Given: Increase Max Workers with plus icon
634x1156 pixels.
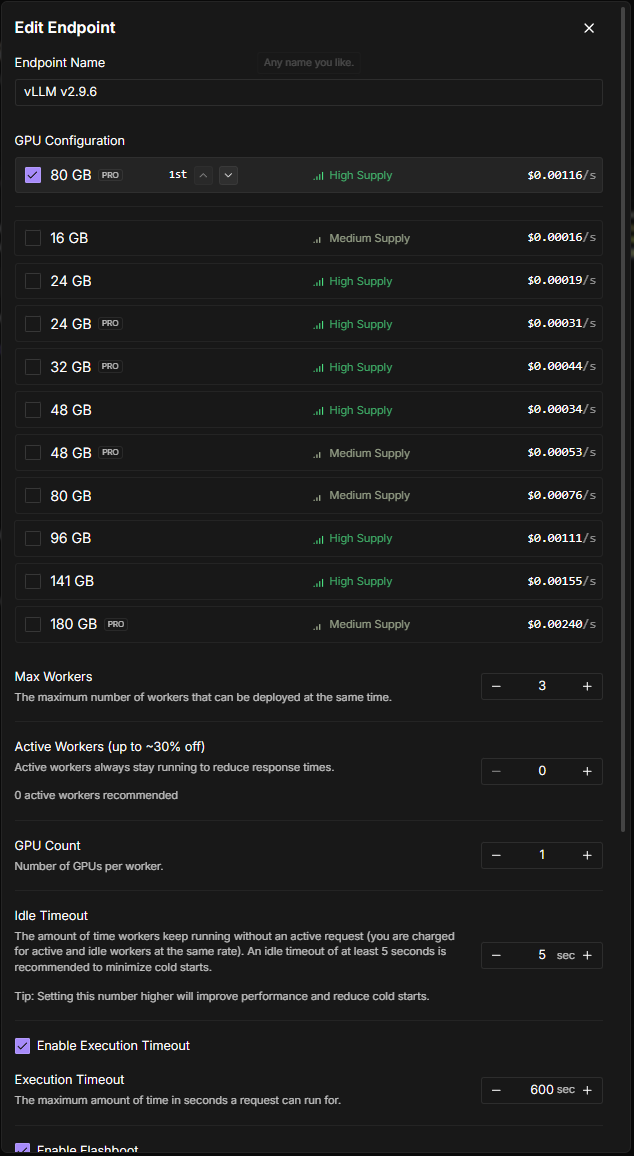Looking at the screenshot, I should (587, 686).
